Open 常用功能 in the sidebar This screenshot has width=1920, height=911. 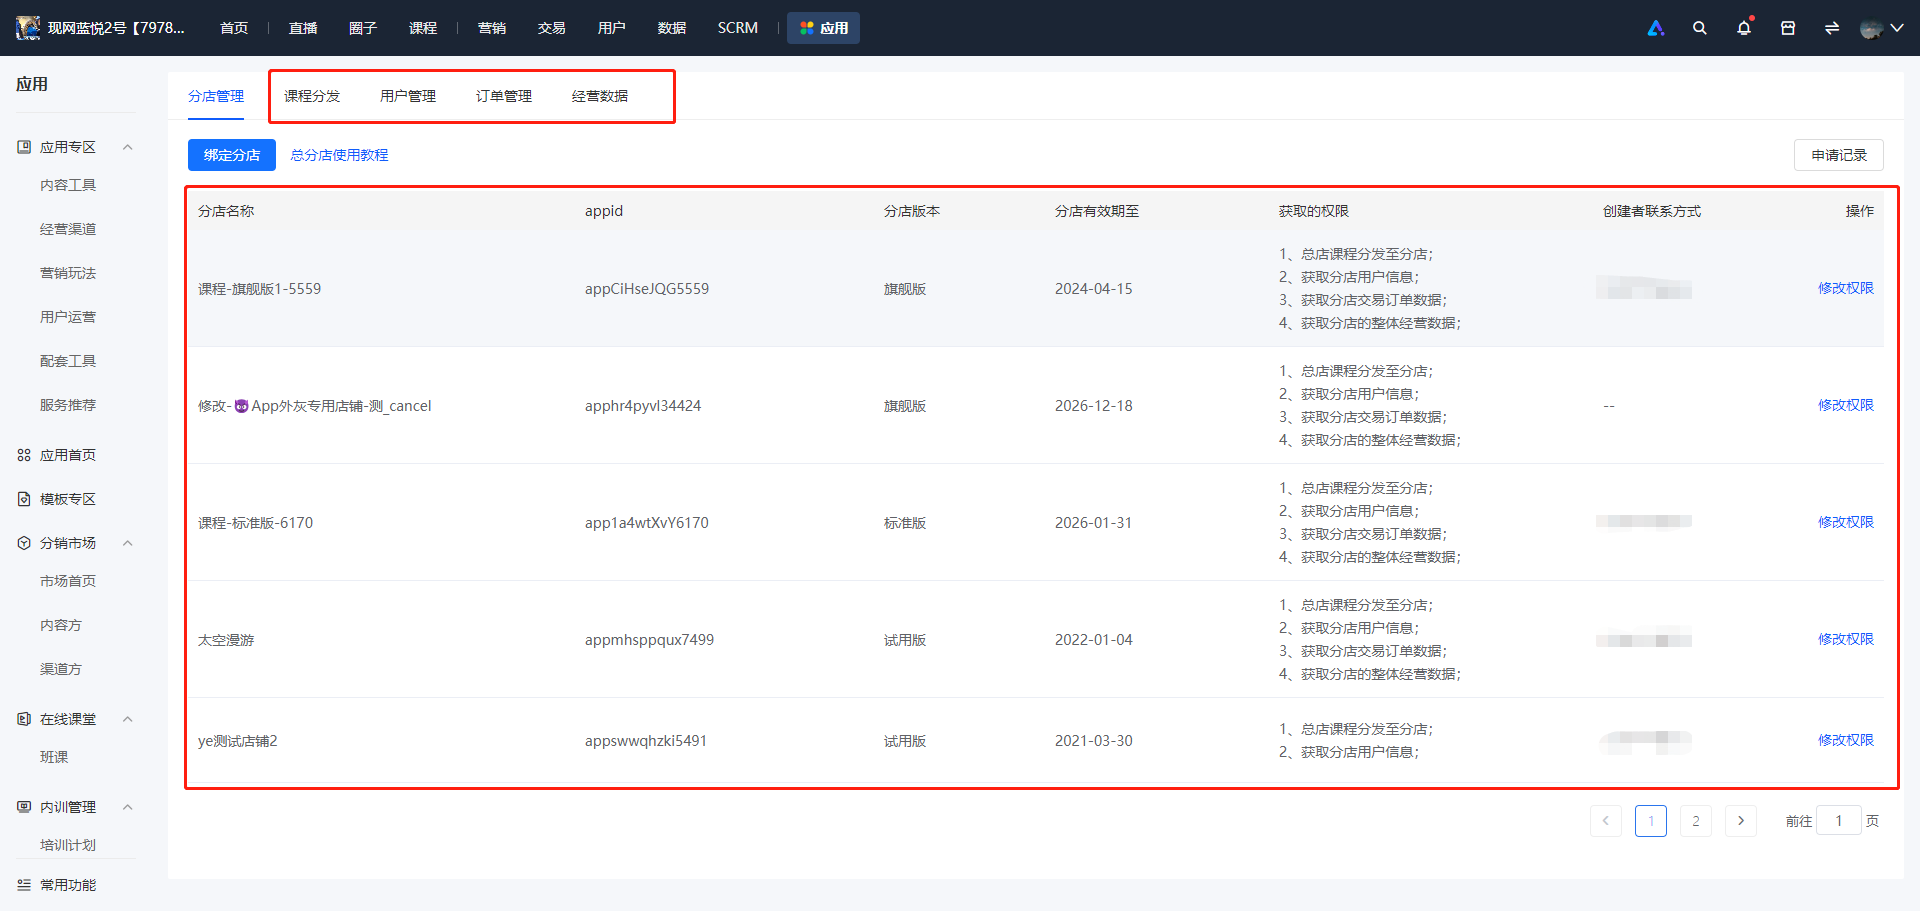click(68, 885)
